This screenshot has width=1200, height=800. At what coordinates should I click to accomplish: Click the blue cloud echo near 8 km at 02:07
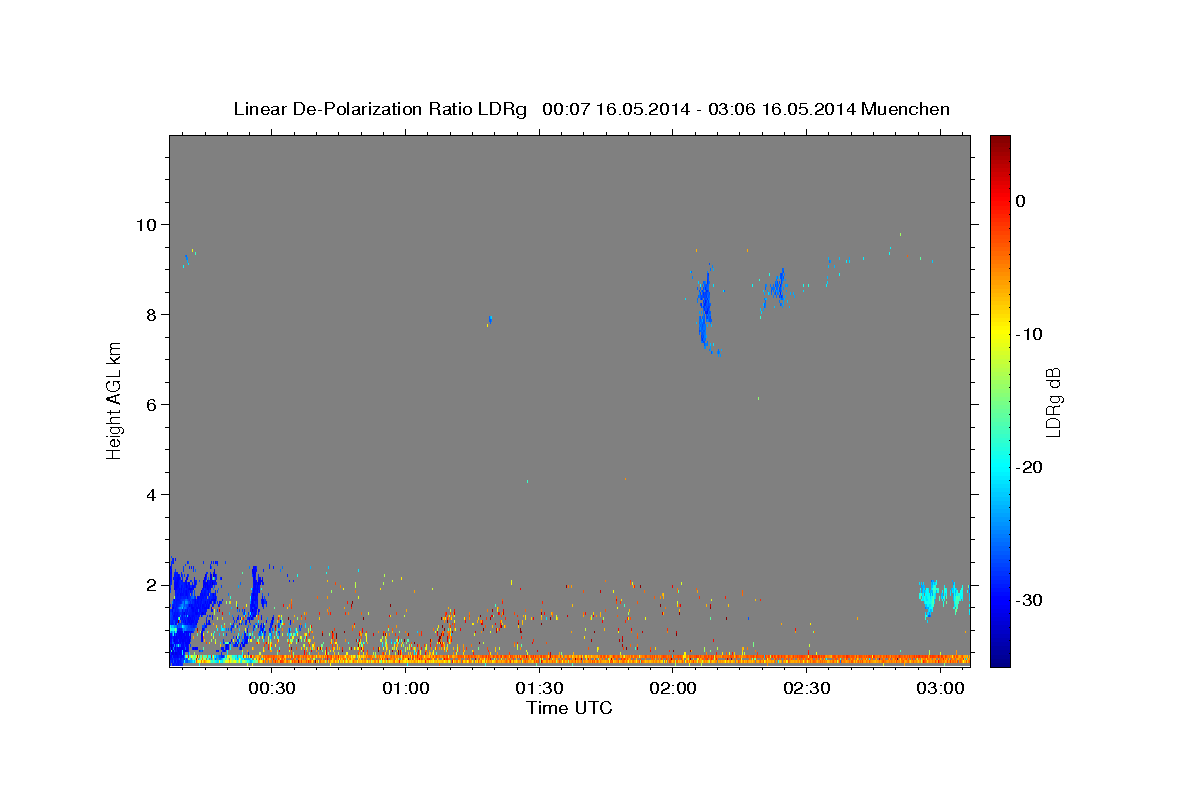tap(705, 308)
